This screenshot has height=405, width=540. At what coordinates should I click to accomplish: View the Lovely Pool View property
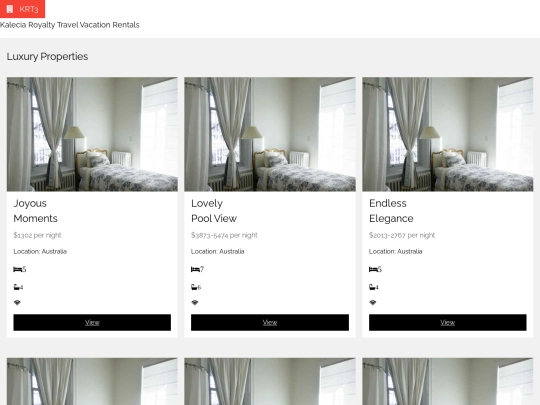[x=270, y=322]
